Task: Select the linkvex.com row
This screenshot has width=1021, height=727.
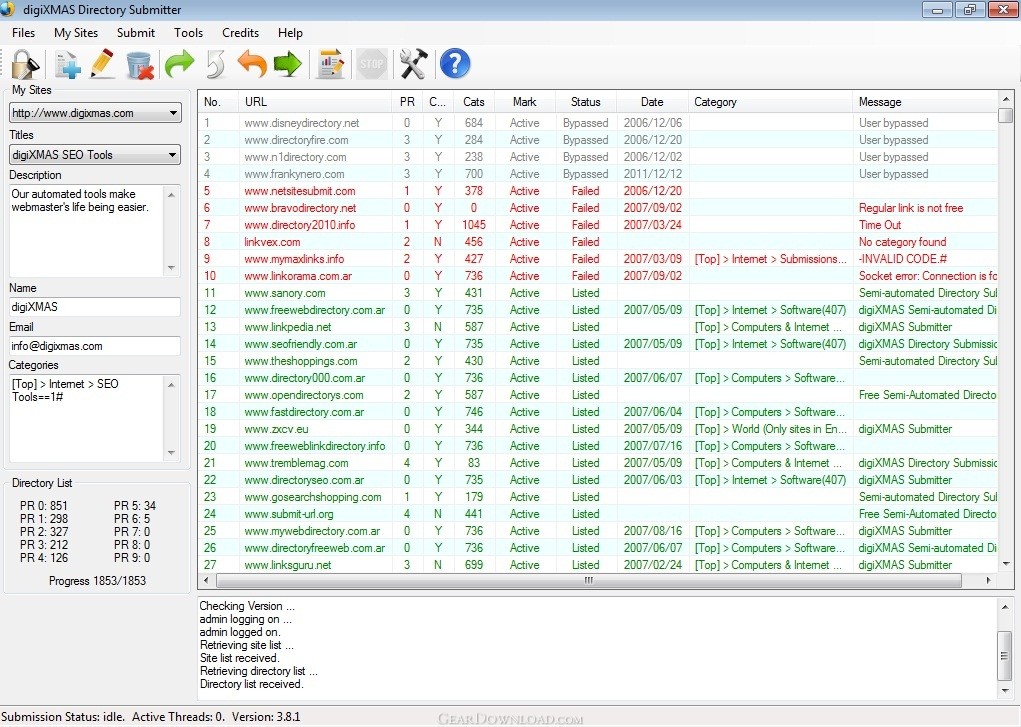Action: tap(598, 242)
